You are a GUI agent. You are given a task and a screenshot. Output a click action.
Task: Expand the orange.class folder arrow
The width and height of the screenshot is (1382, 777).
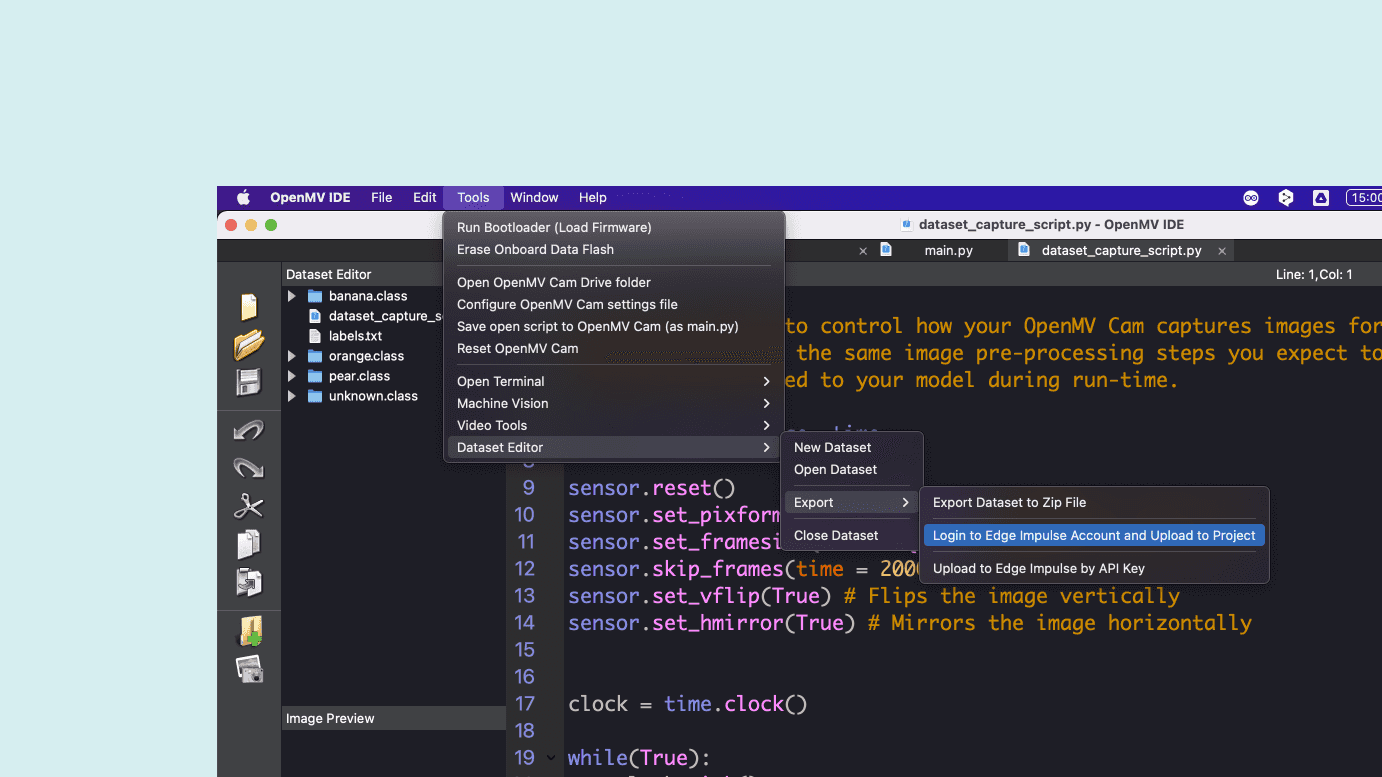[292, 356]
